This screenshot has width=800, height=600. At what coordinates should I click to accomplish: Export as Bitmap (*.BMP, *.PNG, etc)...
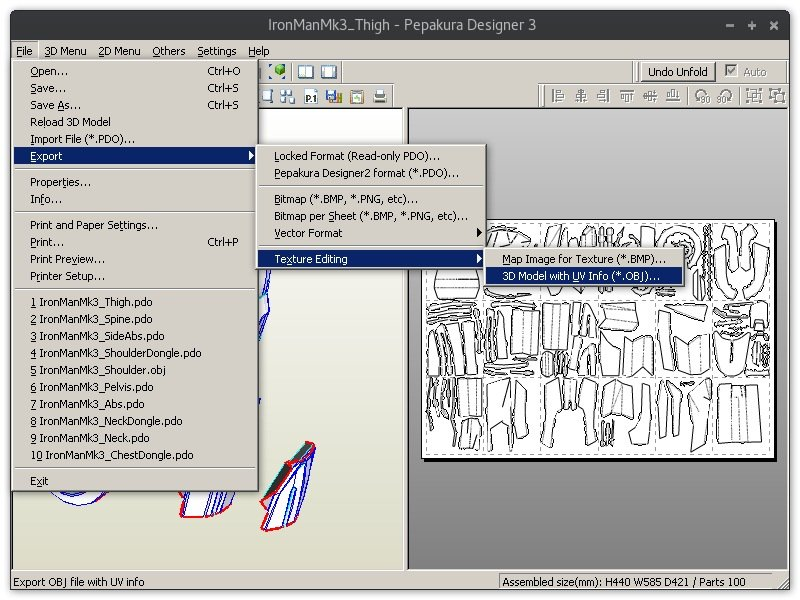[371, 199]
